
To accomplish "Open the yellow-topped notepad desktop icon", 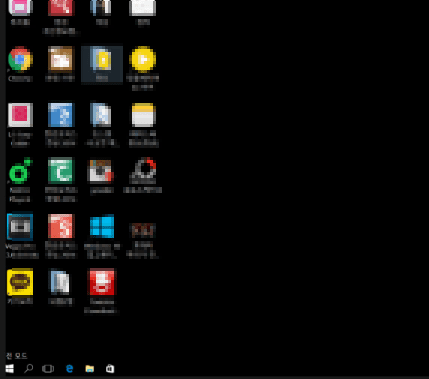I will (x=143, y=115).
